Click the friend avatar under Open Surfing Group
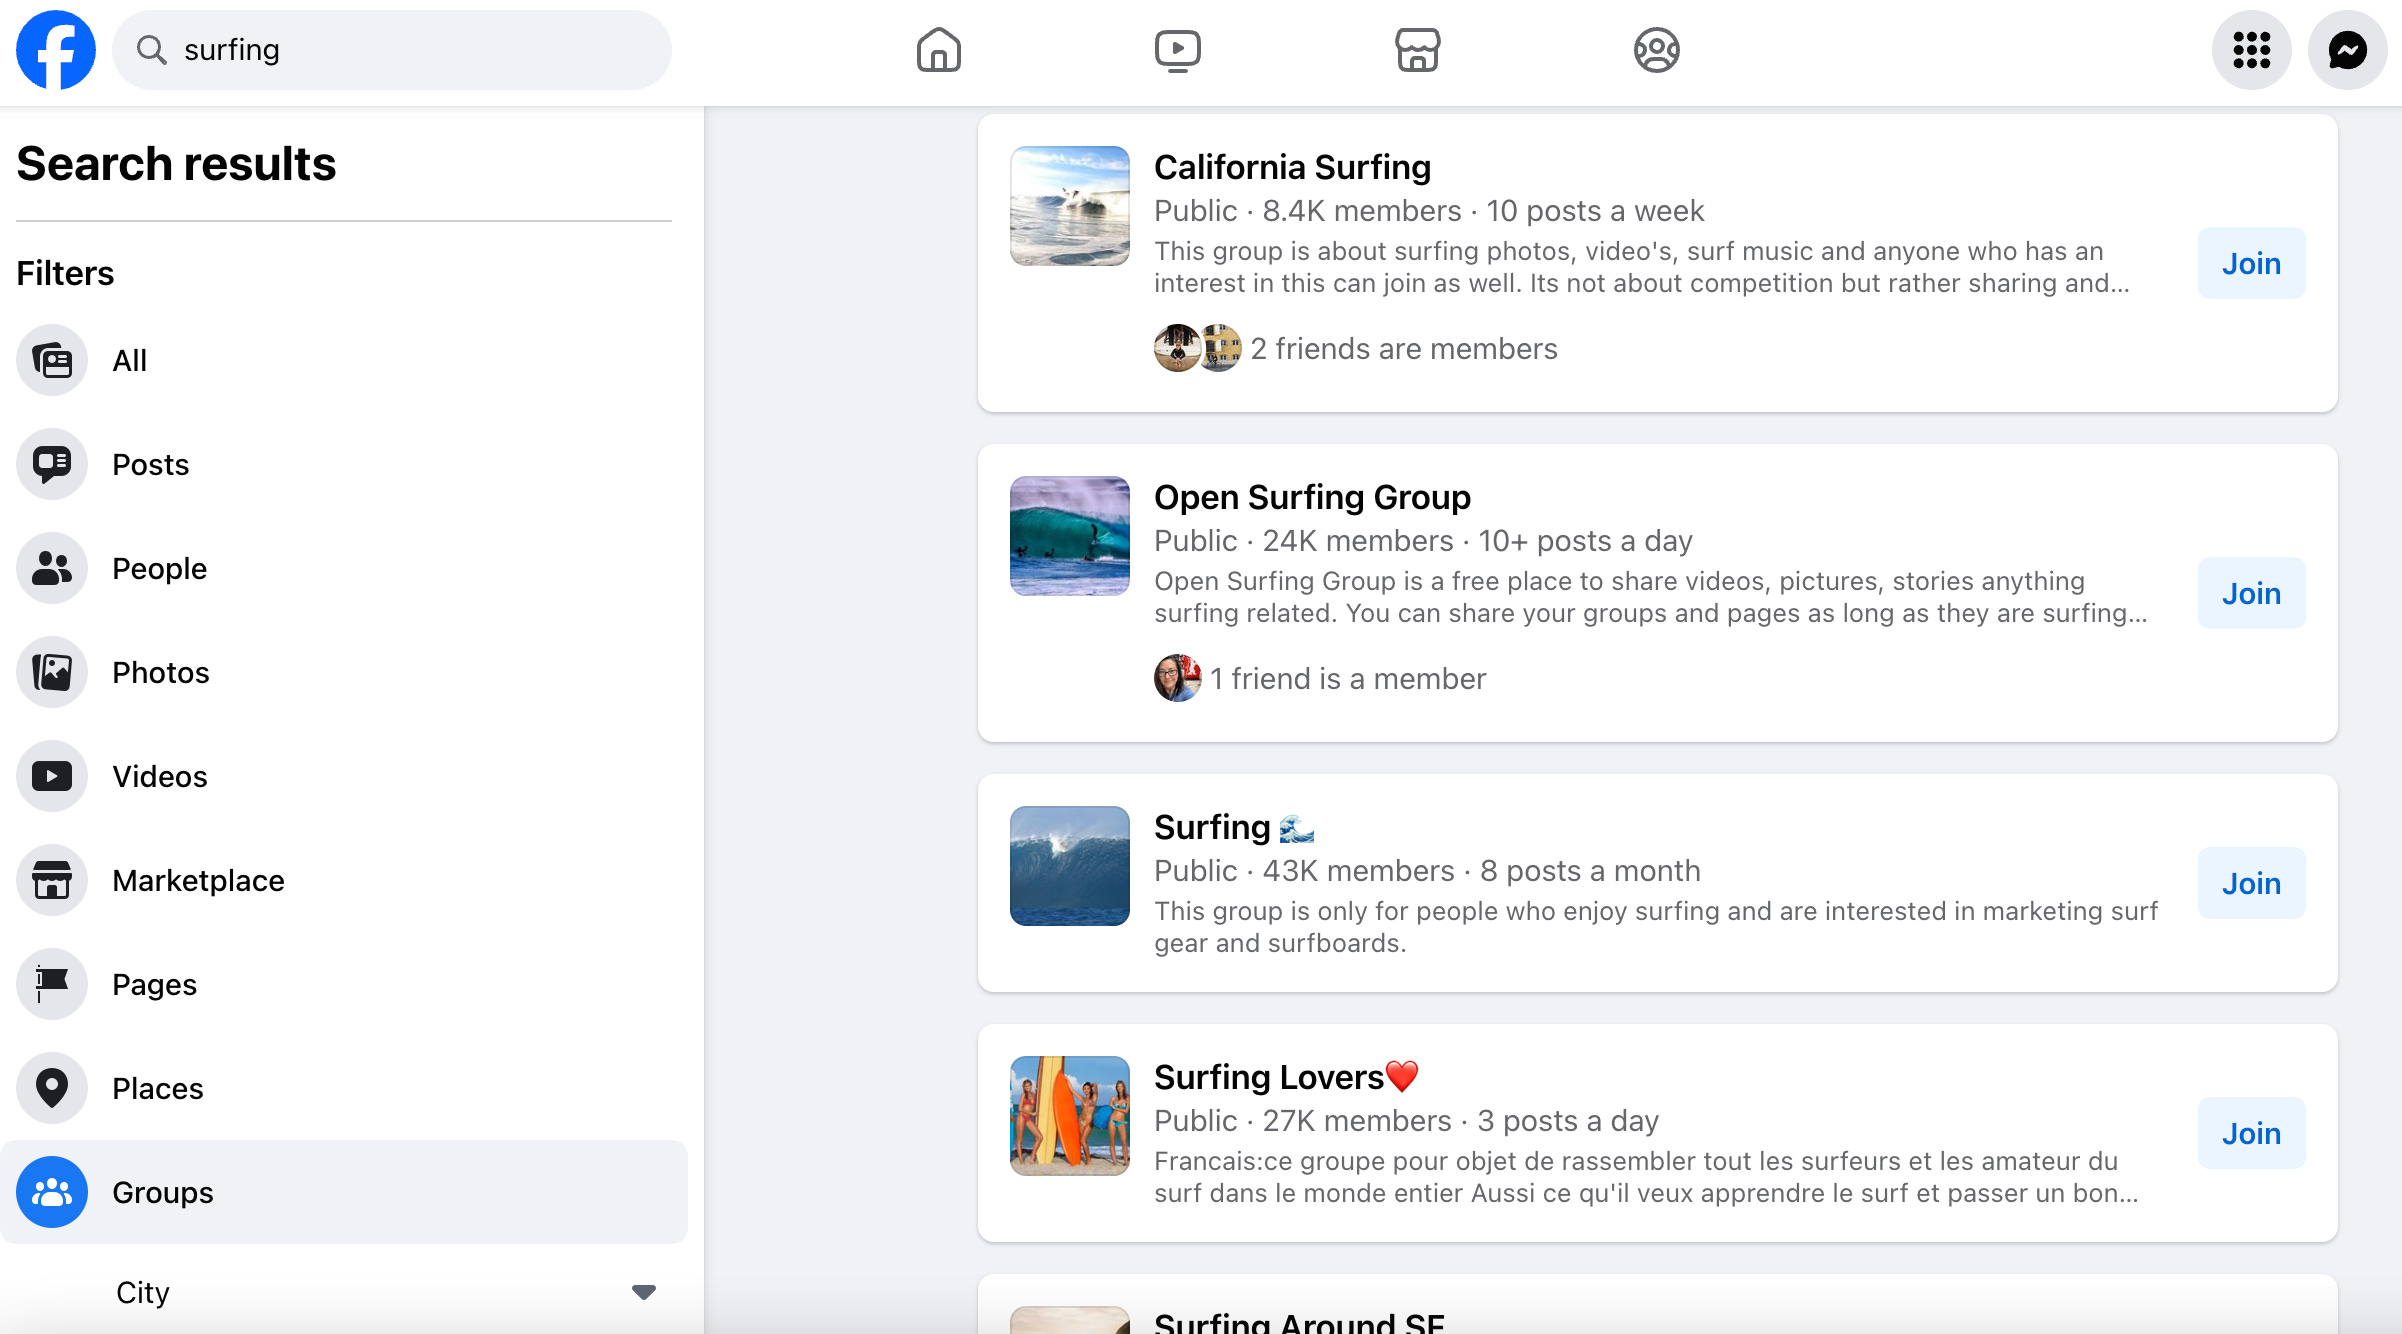Viewport: 2402px width, 1334px height. pos(1178,678)
